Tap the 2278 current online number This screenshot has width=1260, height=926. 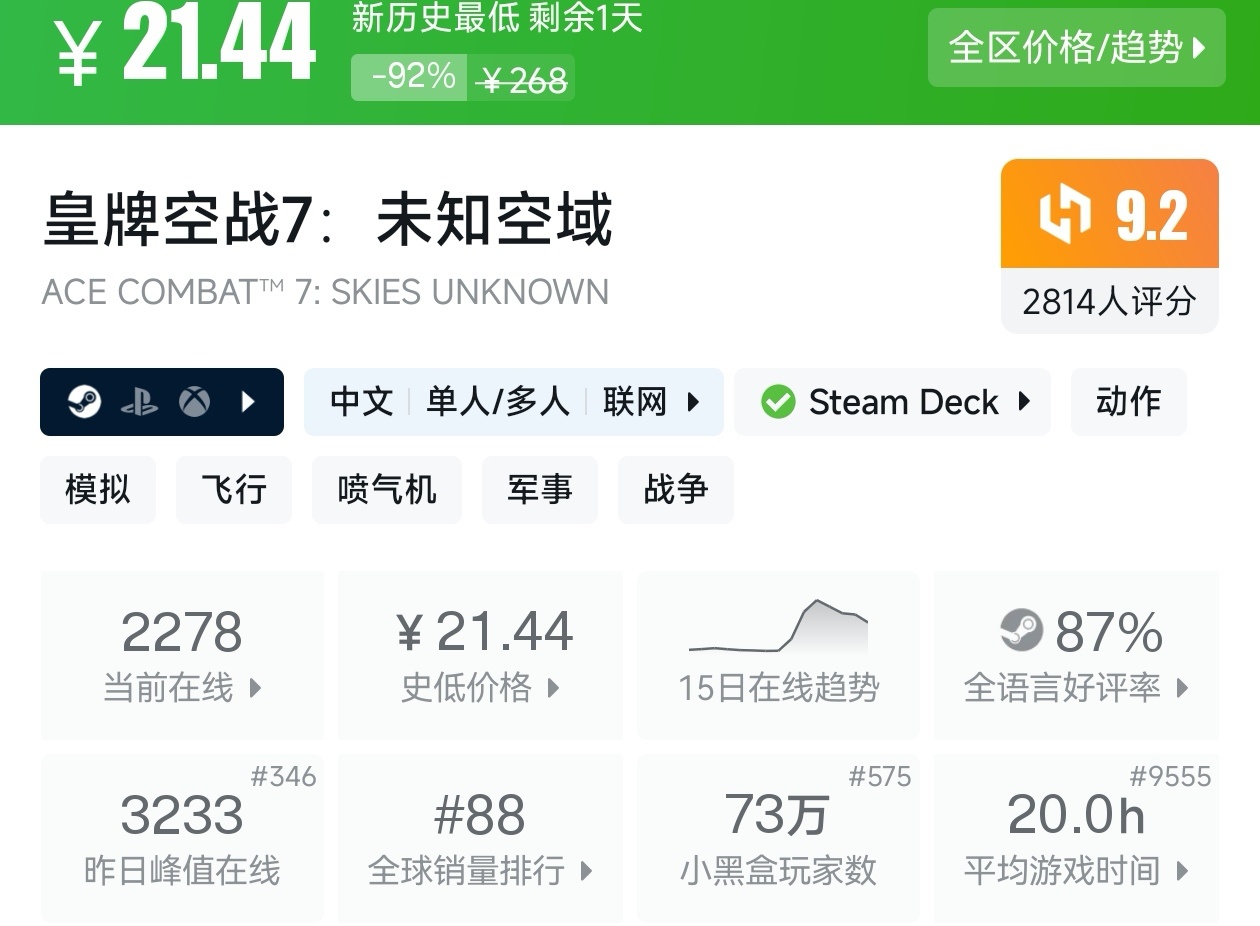coord(182,632)
